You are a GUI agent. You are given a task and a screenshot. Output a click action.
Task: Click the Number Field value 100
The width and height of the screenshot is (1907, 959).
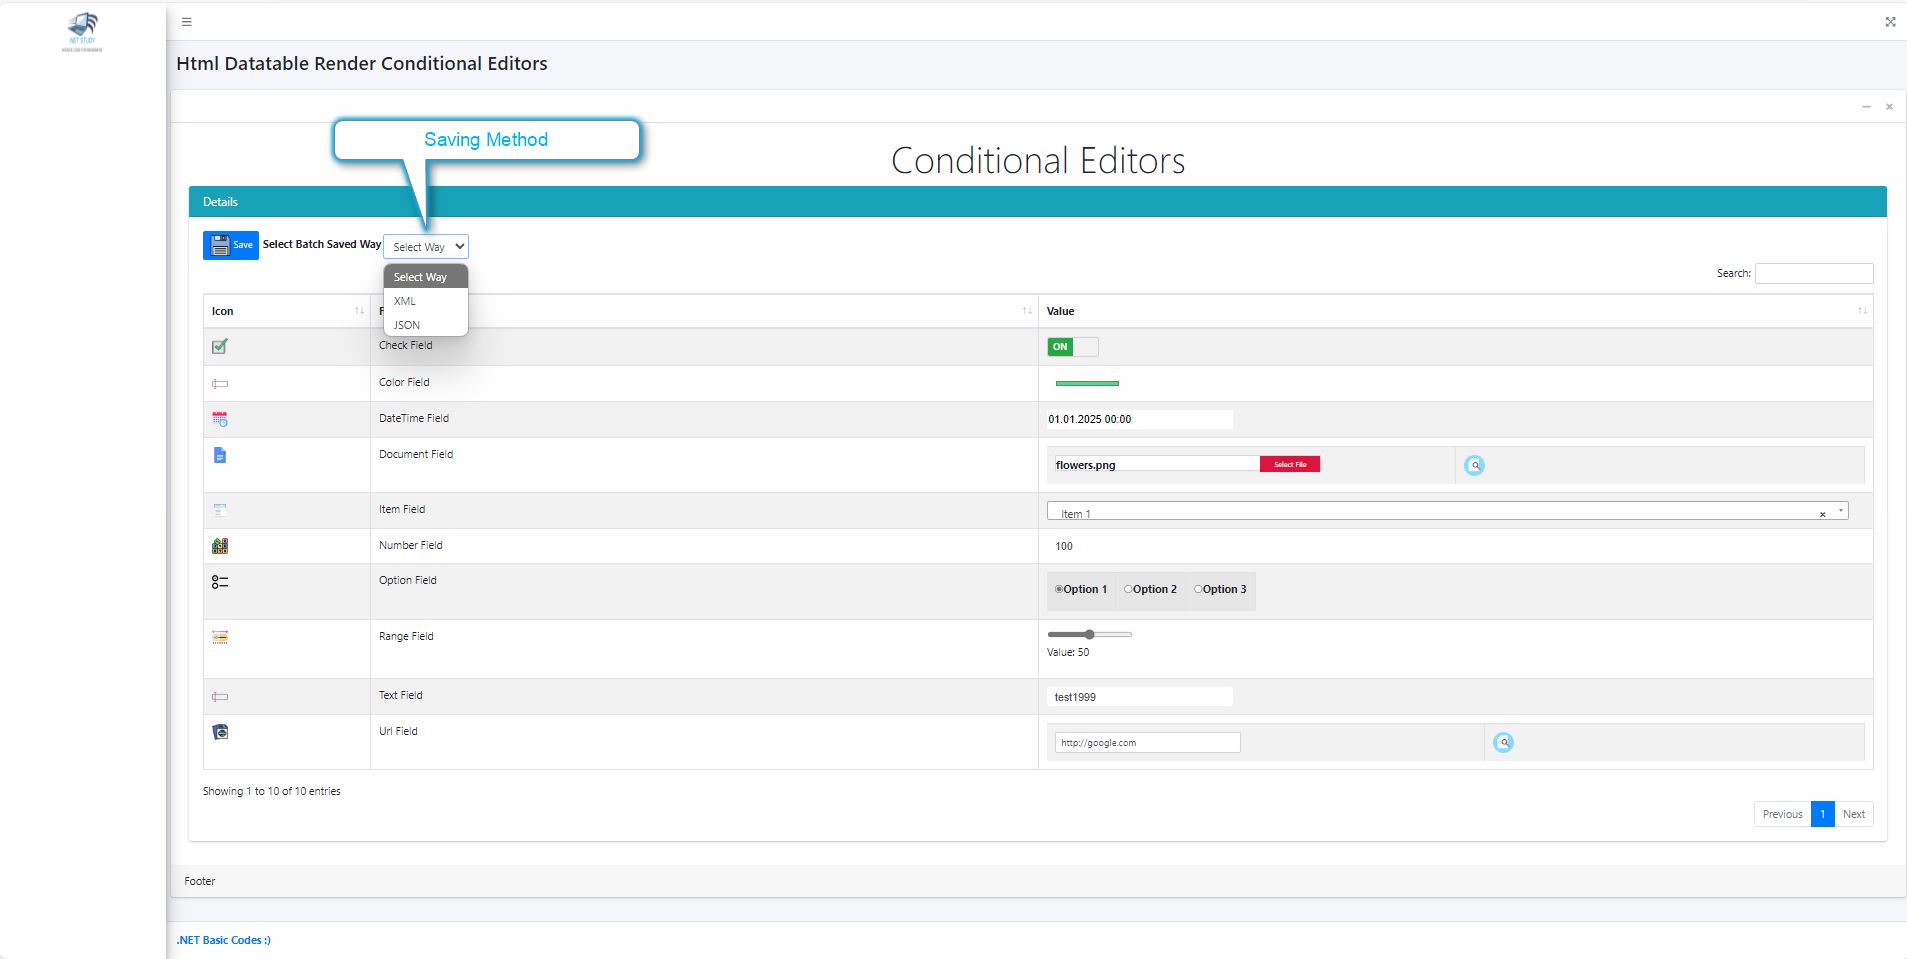(x=1064, y=546)
